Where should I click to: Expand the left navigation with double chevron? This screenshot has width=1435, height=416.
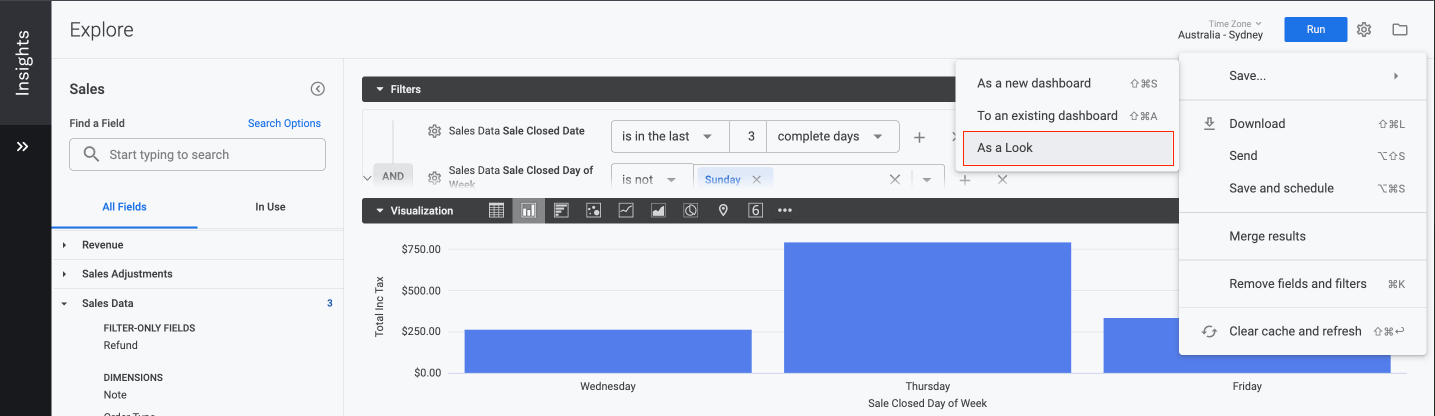(23, 147)
